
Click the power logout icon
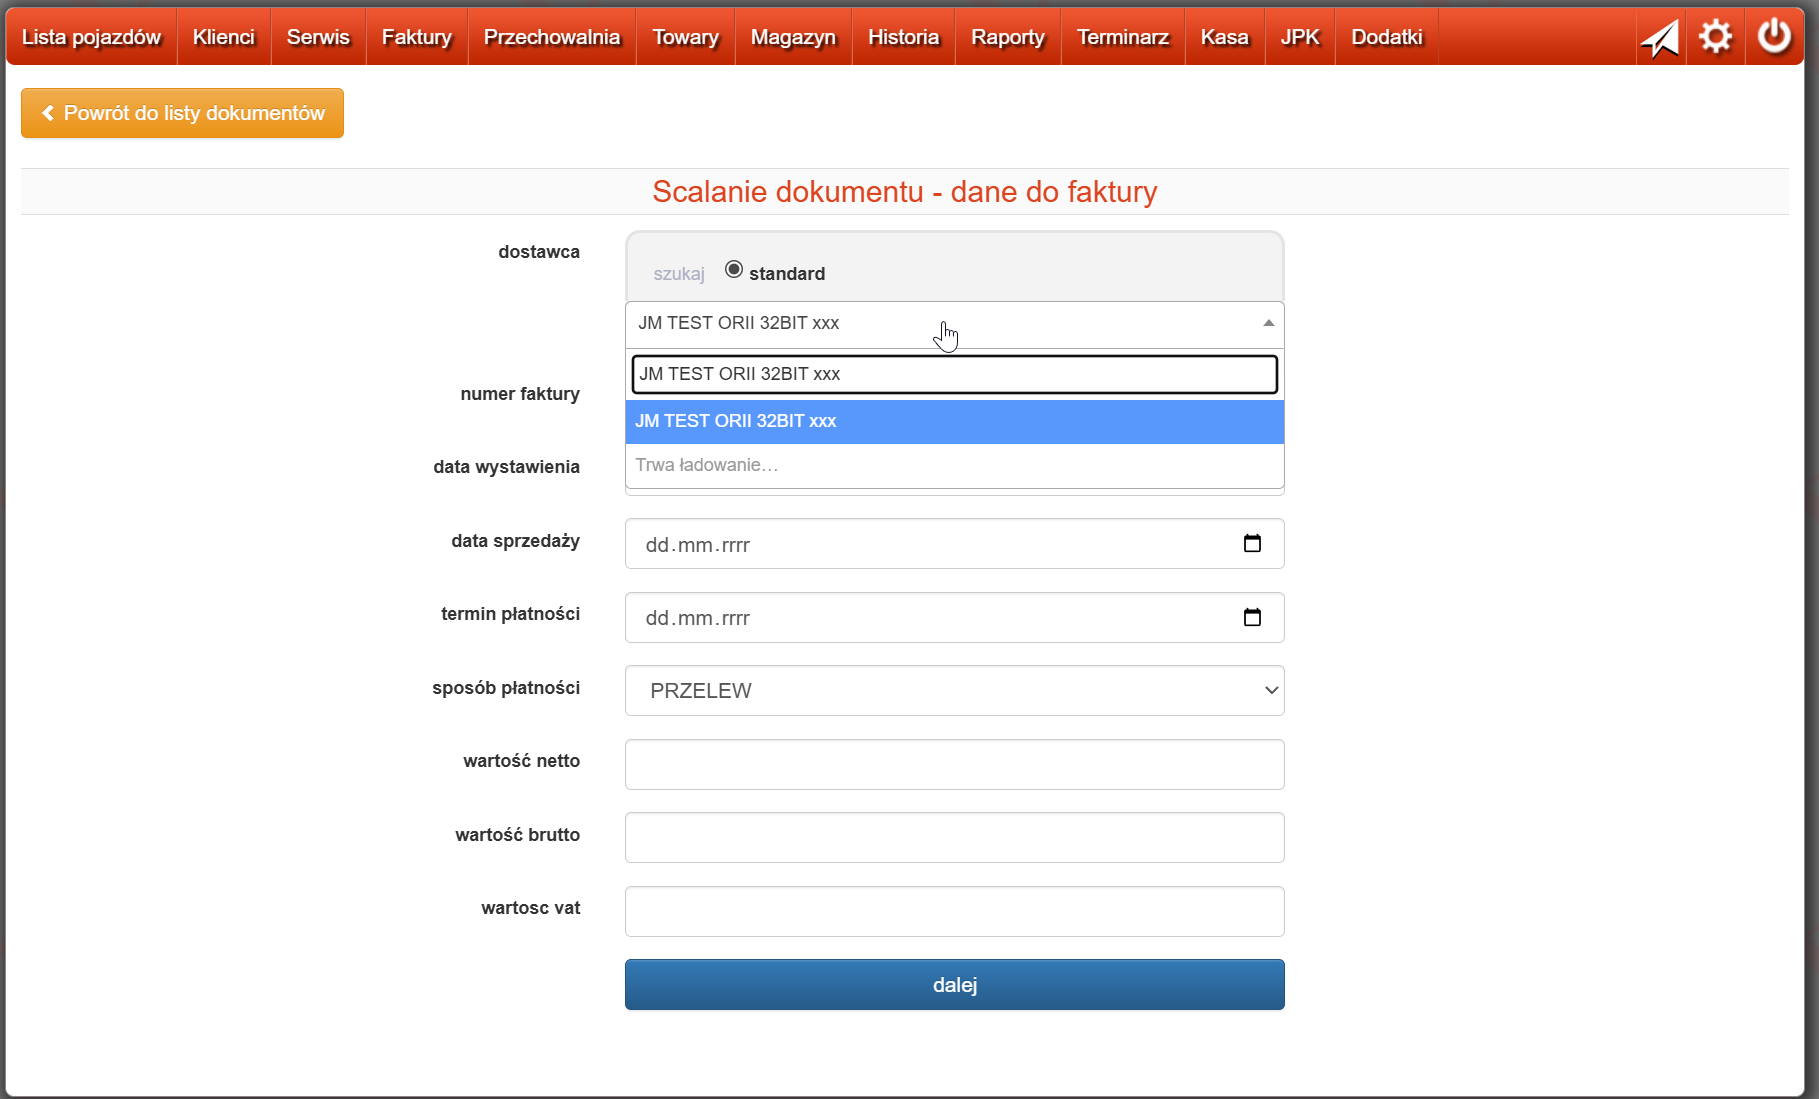pyautogui.click(x=1774, y=37)
